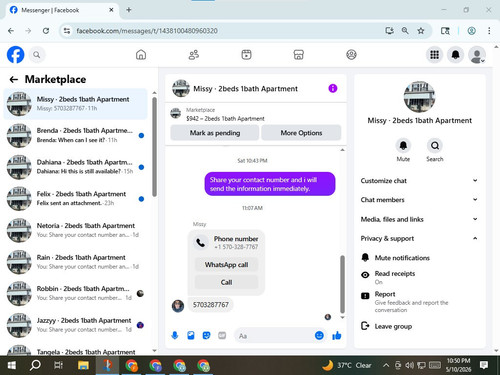The width and height of the screenshot is (500, 375).
Task: Open Felix conversation in chat list
Action: [75, 198]
